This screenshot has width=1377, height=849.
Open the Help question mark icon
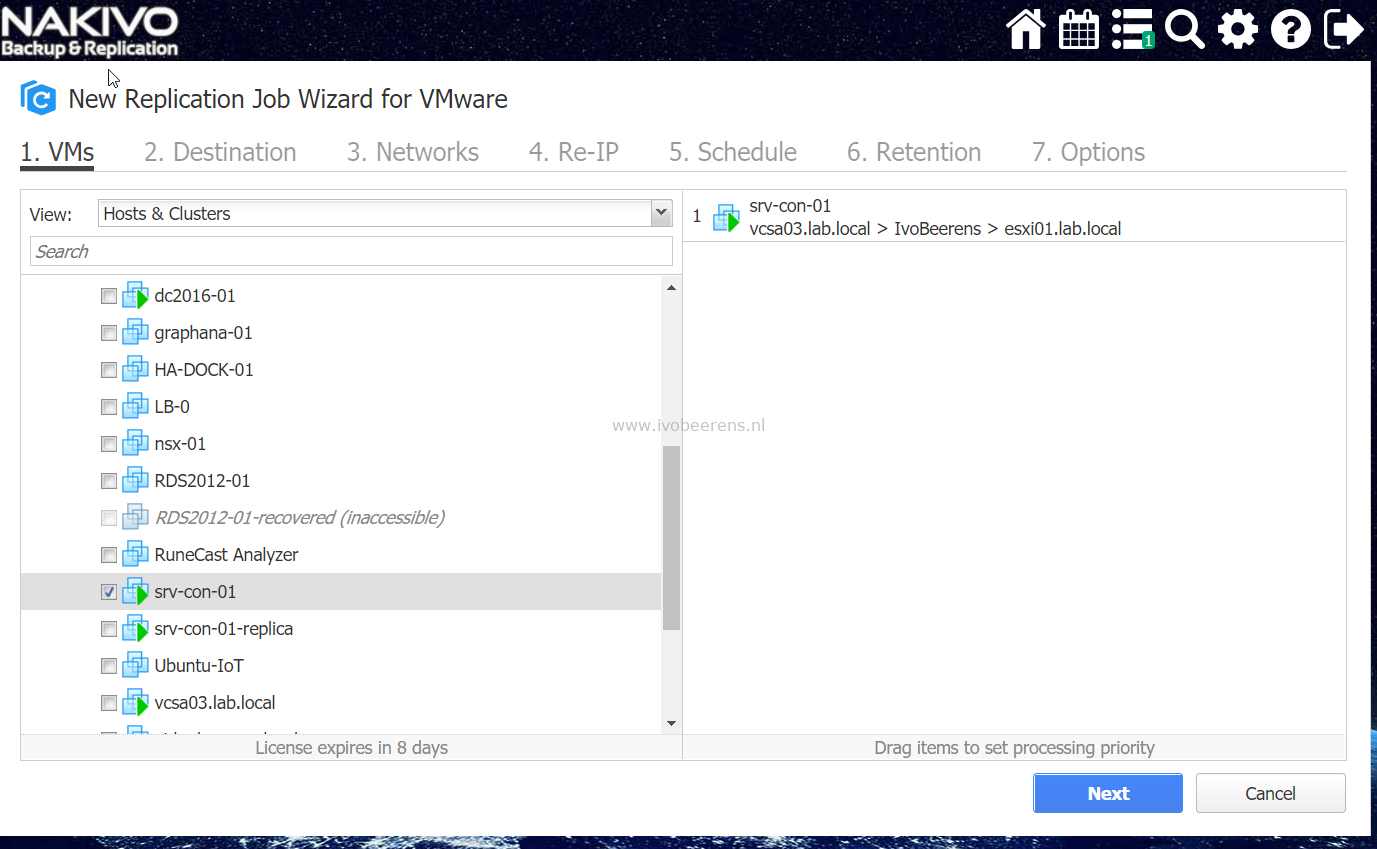click(1291, 29)
